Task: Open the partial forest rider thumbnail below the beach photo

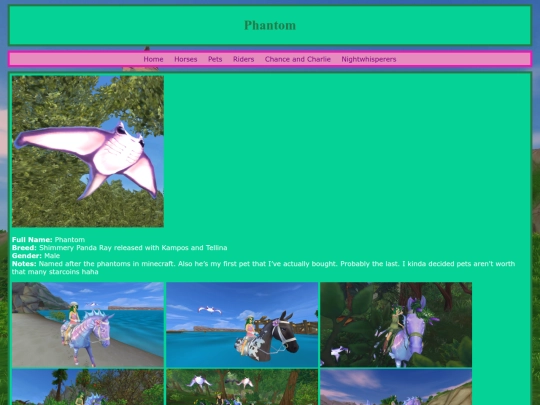Action: pos(88,387)
